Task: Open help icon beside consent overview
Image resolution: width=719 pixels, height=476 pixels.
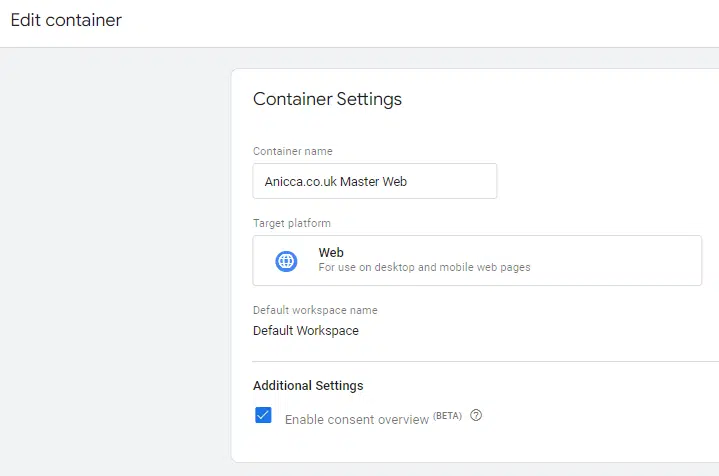Action: click(476, 415)
